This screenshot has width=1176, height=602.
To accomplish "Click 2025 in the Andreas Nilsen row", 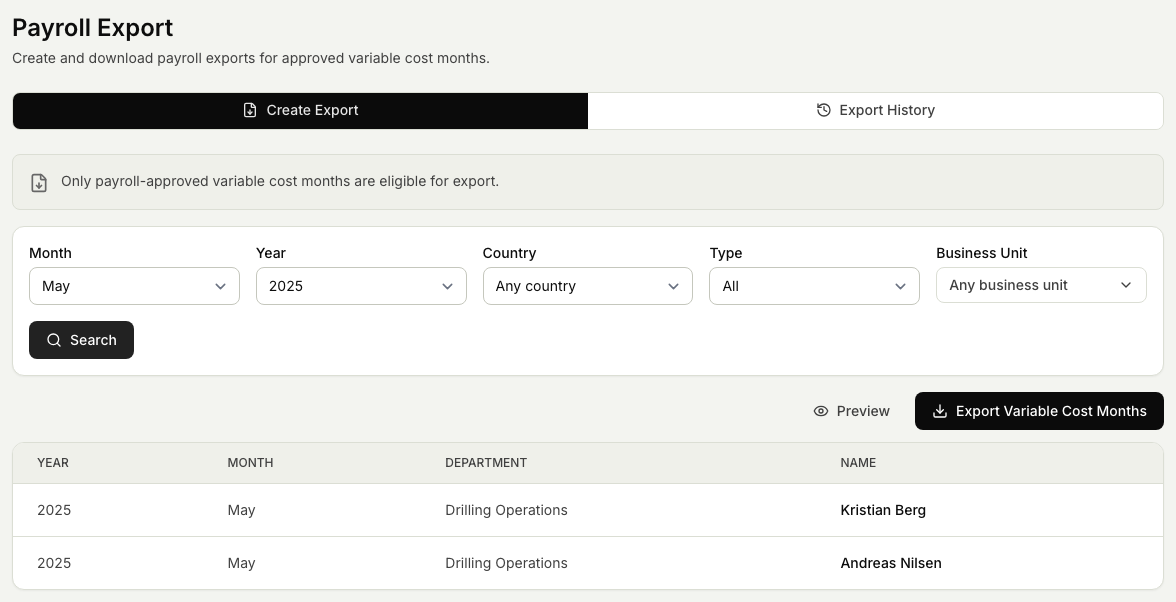I will 54,563.
